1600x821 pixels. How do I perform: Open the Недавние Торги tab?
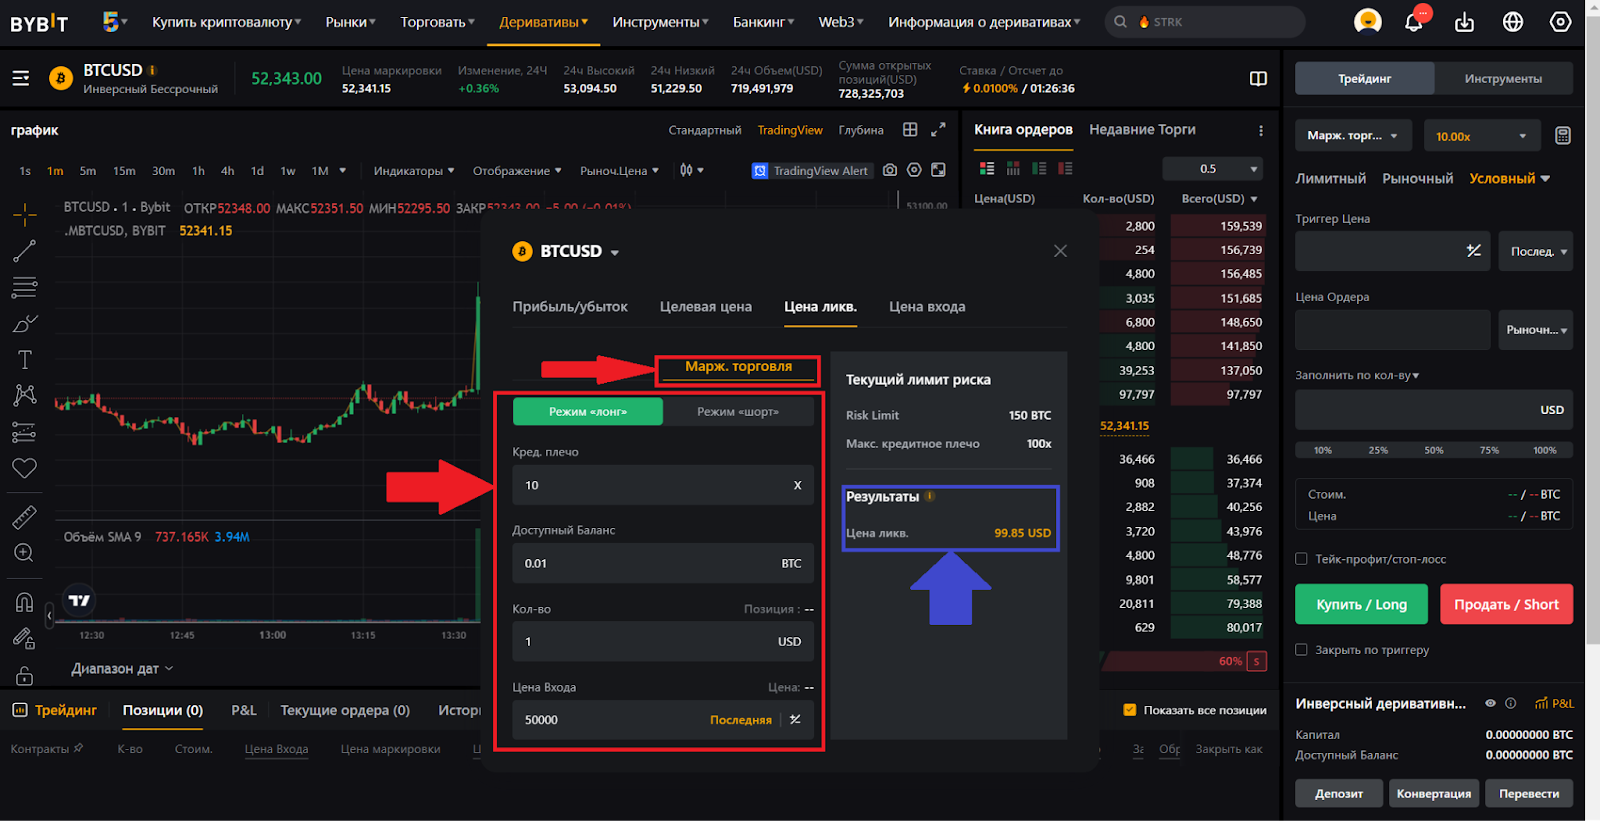pyautogui.click(x=1142, y=130)
